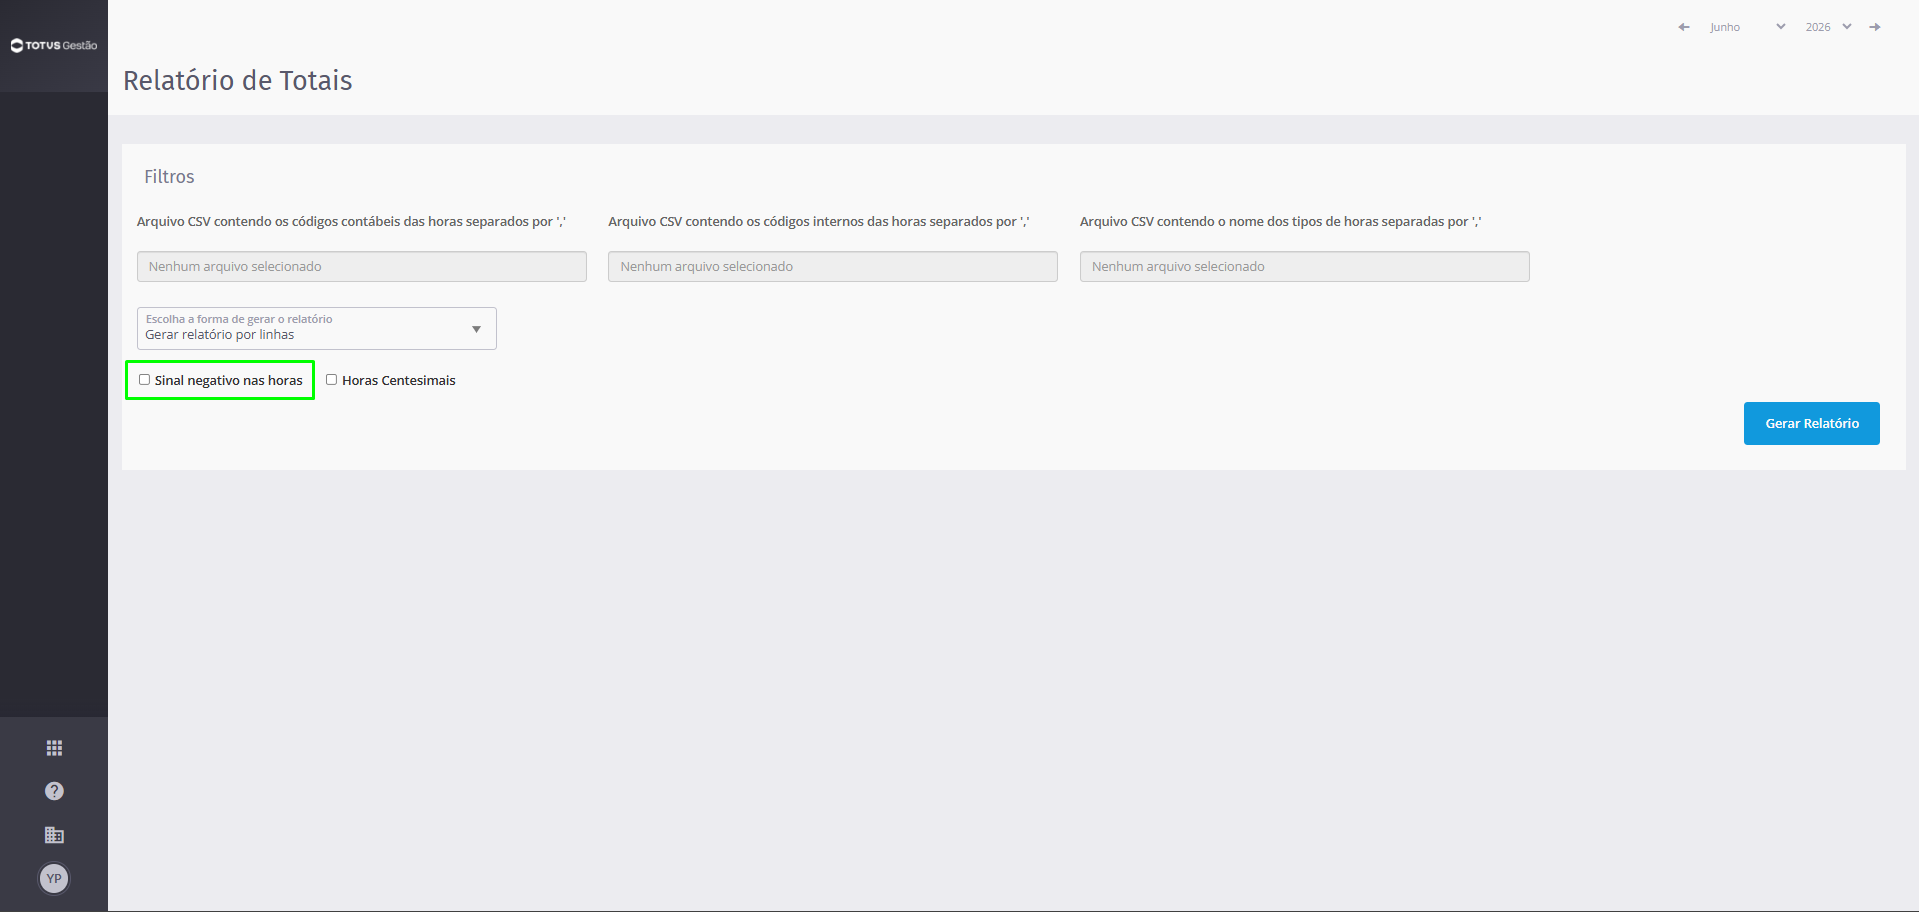The width and height of the screenshot is (1919, 912).
Task: Click label about 'códigos contábeis das horas'
Action: click(x=351, y=221)
